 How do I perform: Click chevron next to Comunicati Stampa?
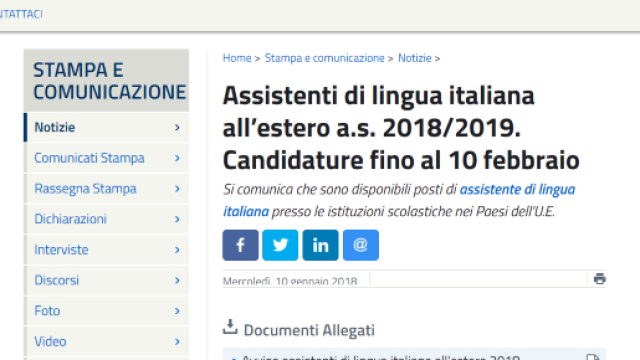pyautogui.click(x=177, y=158)
